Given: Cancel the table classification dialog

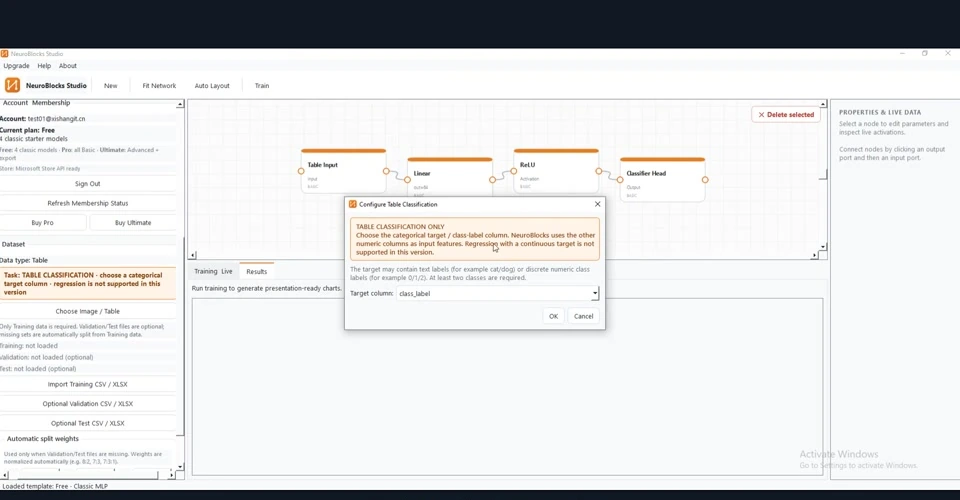Looking at the screenshot, I should coord(583,316).
